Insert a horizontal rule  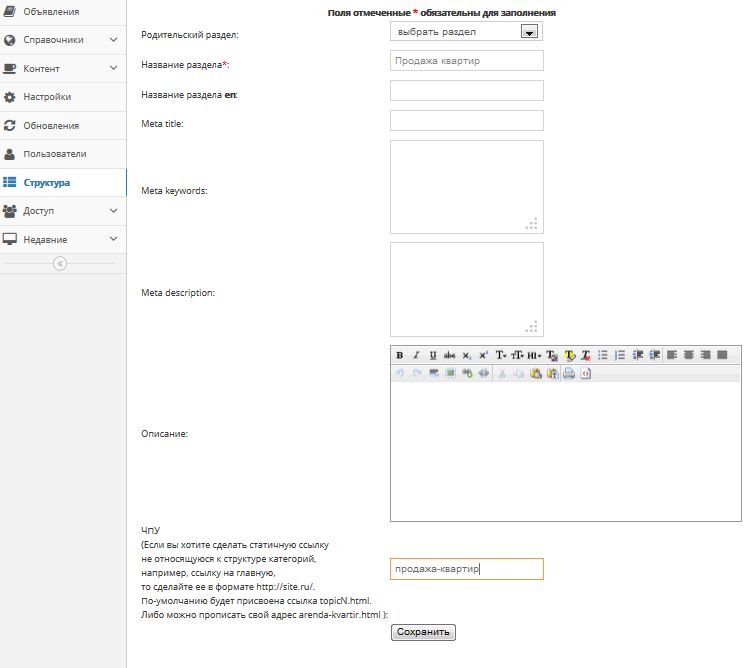[x=433, y=374]
